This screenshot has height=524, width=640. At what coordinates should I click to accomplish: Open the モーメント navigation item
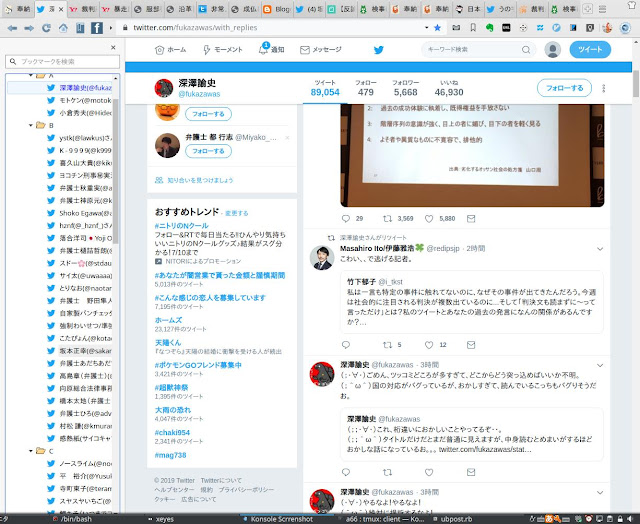[222, 50]
